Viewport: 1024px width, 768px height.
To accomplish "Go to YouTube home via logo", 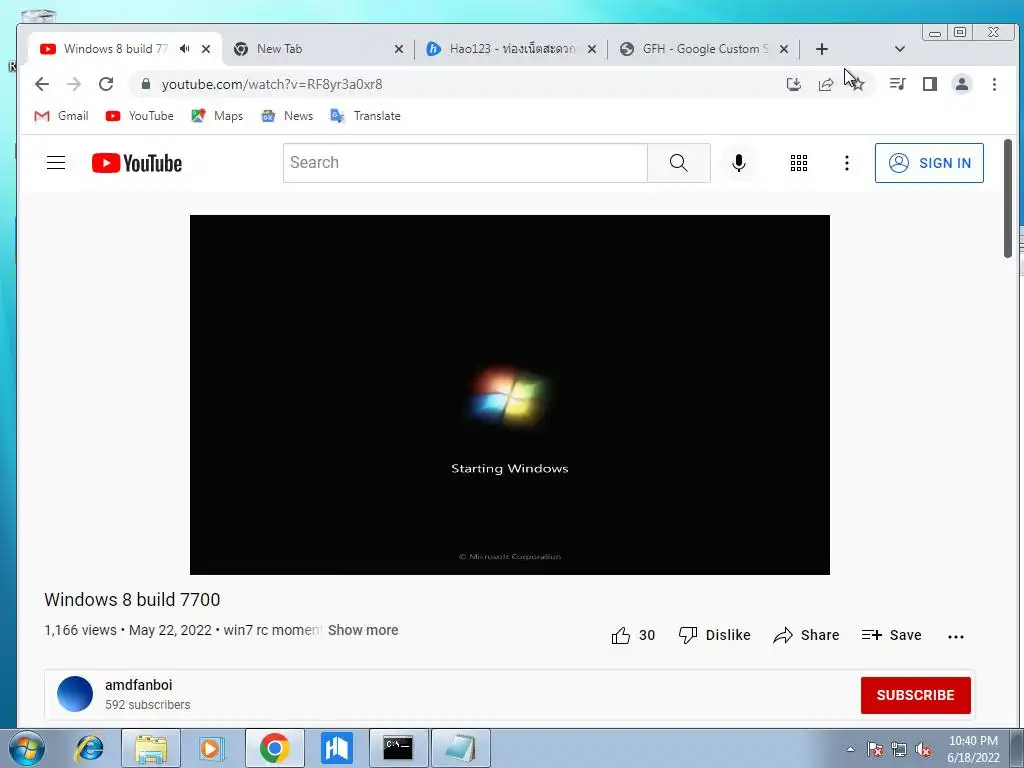I will (x=137, y=163).
